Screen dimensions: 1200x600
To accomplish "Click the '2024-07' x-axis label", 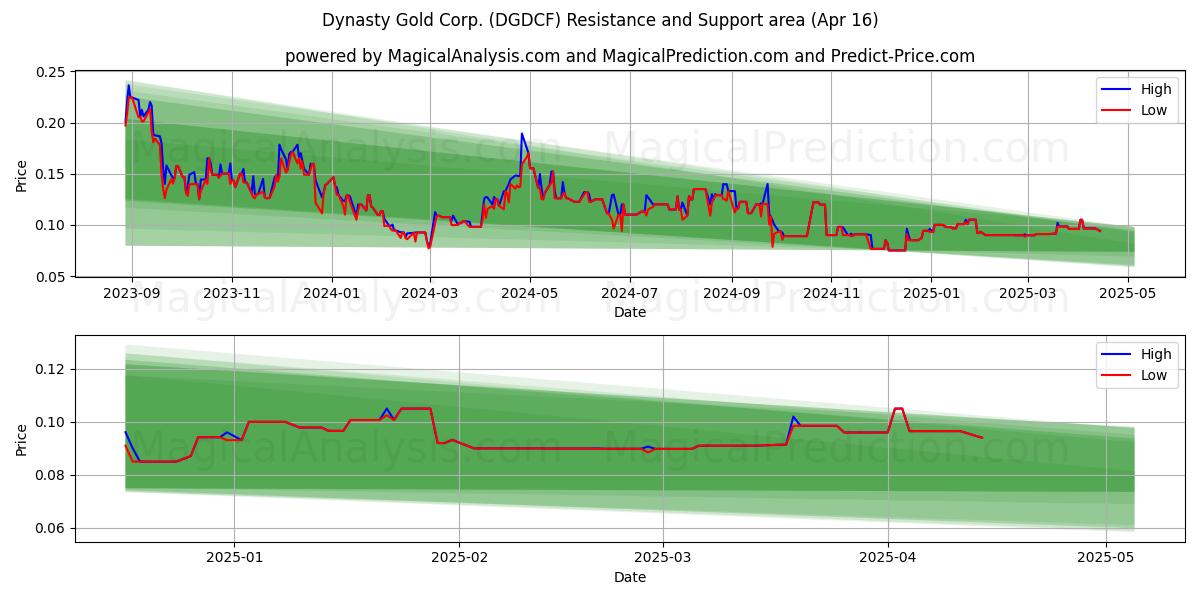I will (x=629, y=294).
